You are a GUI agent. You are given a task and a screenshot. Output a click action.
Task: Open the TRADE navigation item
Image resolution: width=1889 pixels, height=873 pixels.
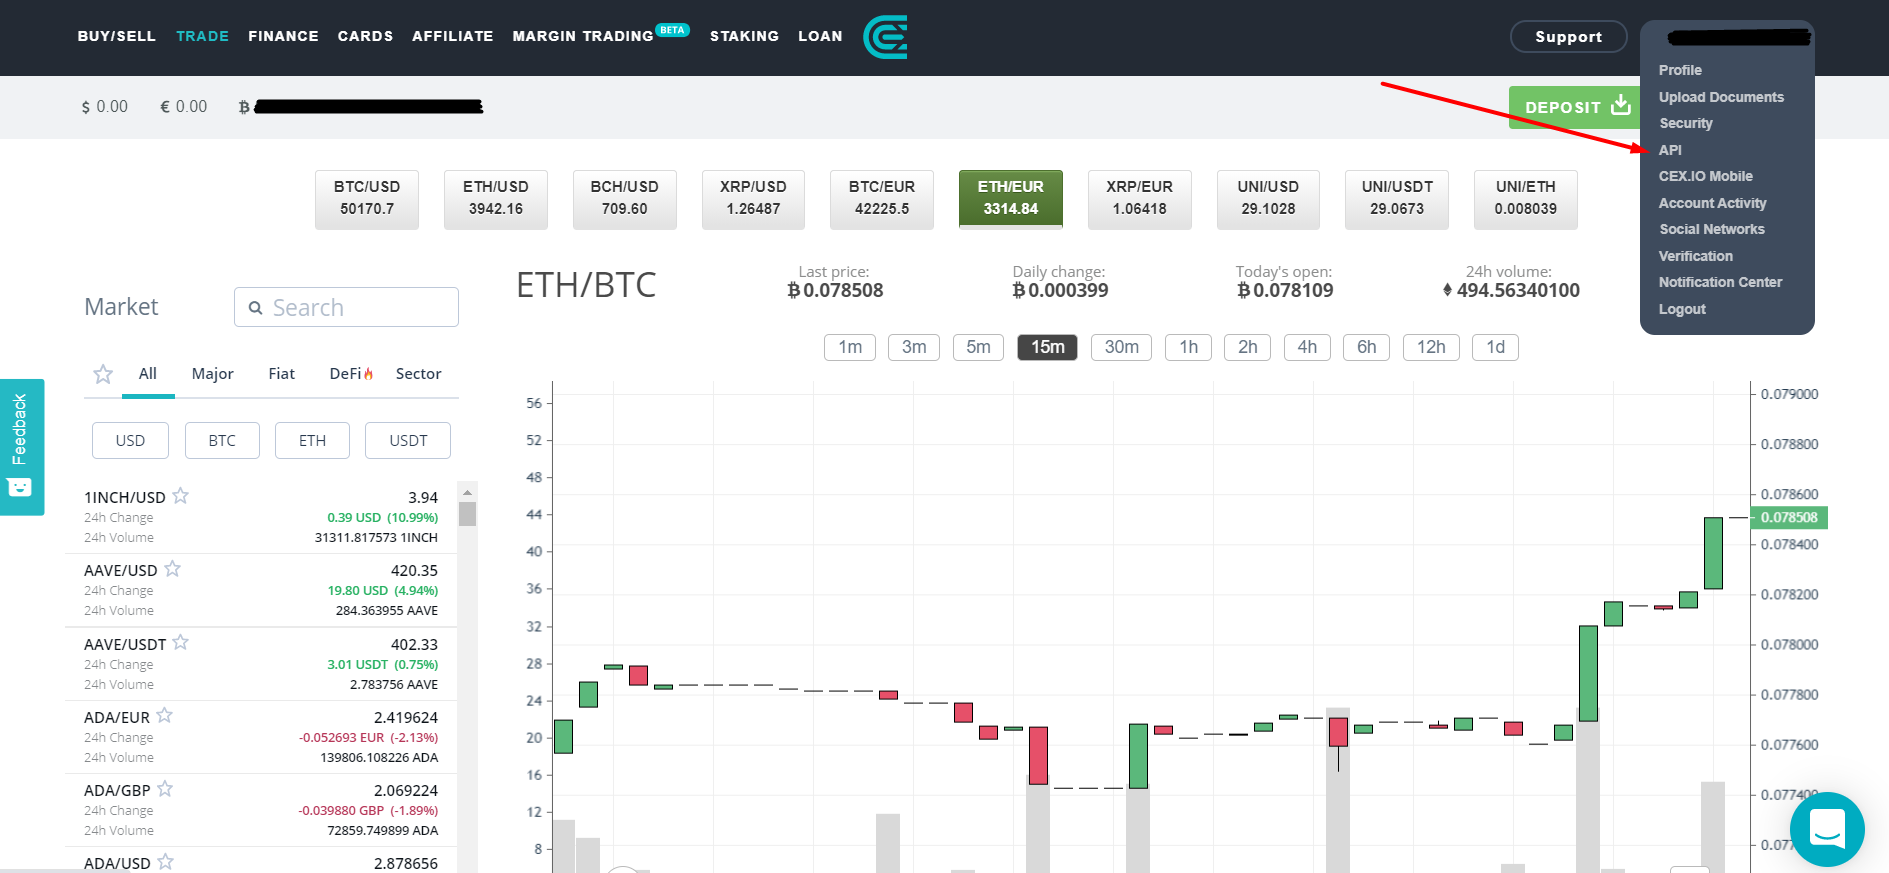pyautogui.click(x=203, y=36)
